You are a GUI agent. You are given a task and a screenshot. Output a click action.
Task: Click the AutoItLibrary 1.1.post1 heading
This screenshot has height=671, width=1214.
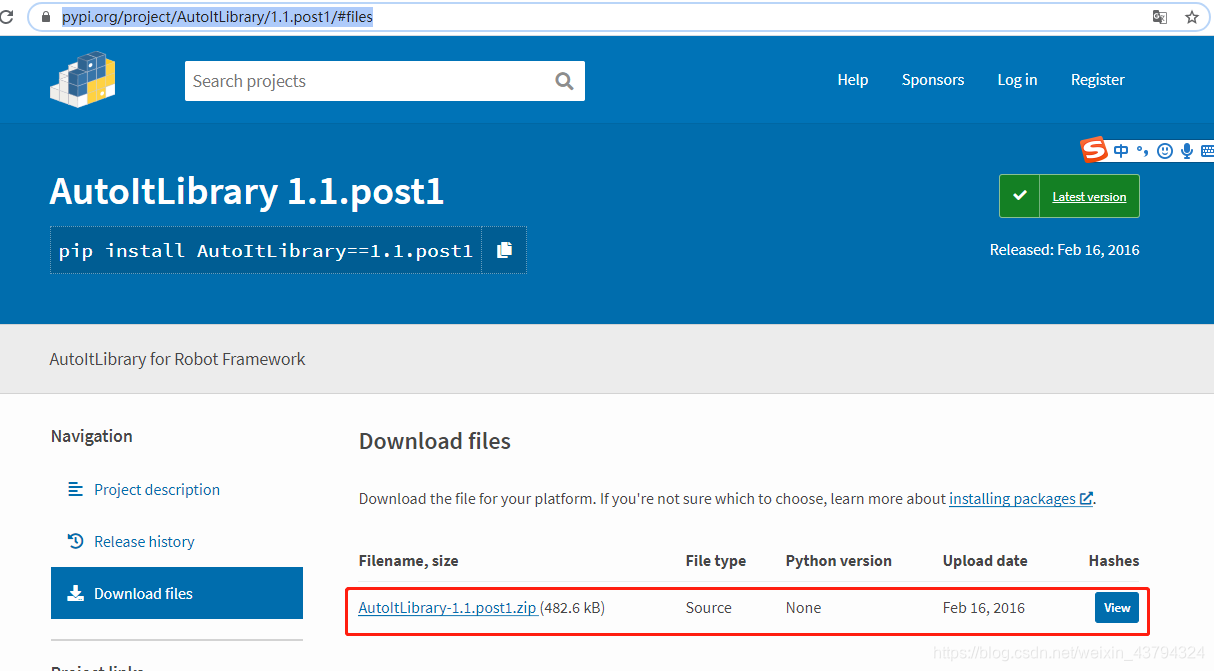pos(247,191)
